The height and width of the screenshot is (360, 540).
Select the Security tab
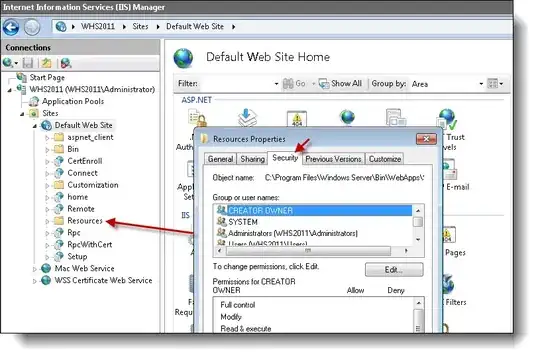point(285,158)
